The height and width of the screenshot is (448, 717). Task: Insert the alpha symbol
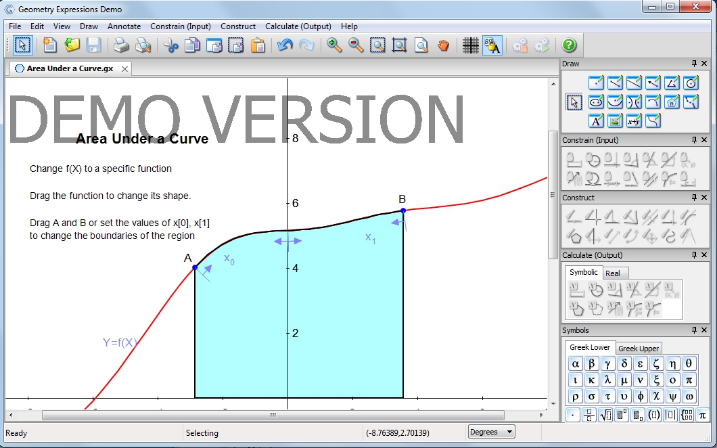click(x=575, y=364)
